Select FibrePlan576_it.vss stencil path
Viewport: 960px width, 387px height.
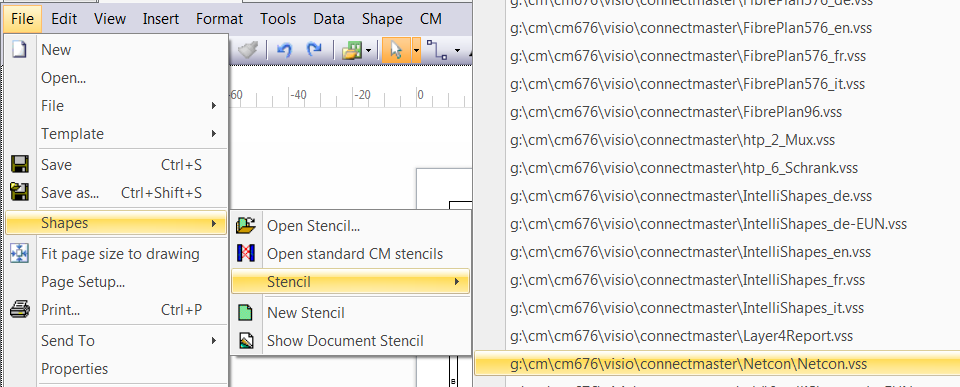[x=688, y=84]
